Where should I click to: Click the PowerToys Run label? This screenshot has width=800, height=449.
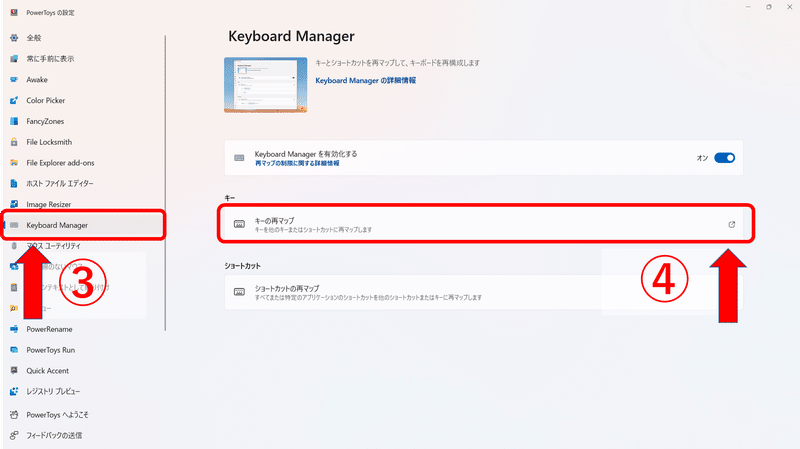tap(51, 350)
